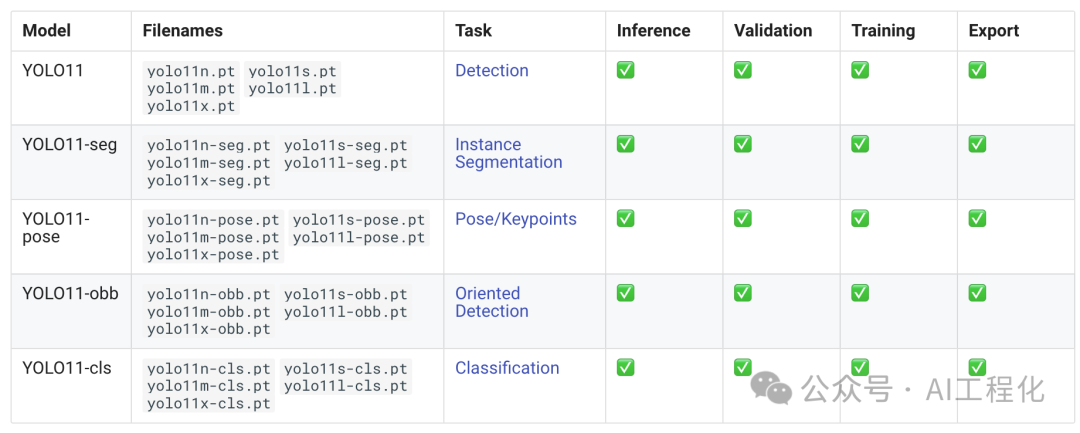Select the yolo11s-seg.pt filename code
The image size is (1080, 433).
346,145
